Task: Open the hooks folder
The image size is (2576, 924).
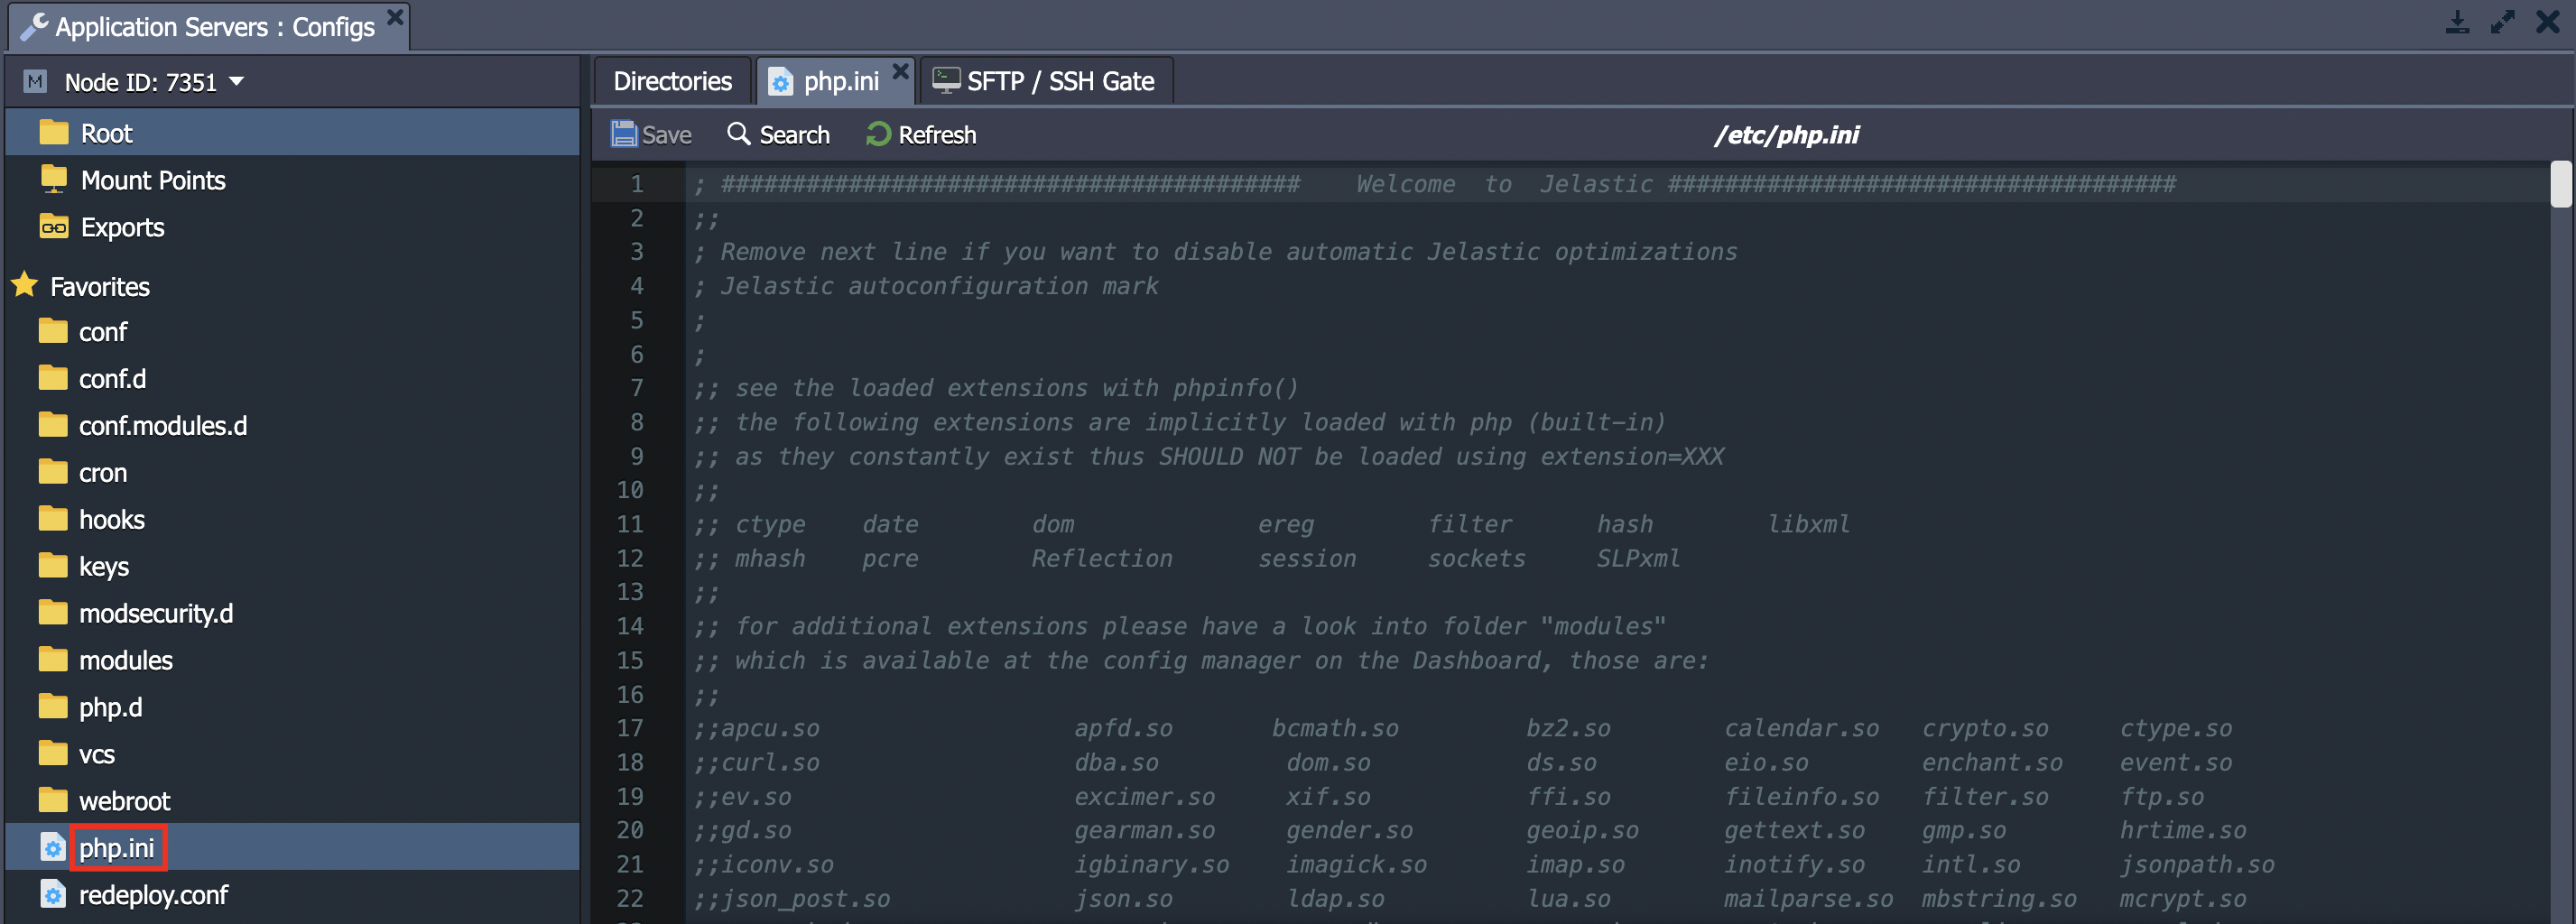Action: pyautogui.click(x=112, y=520)
